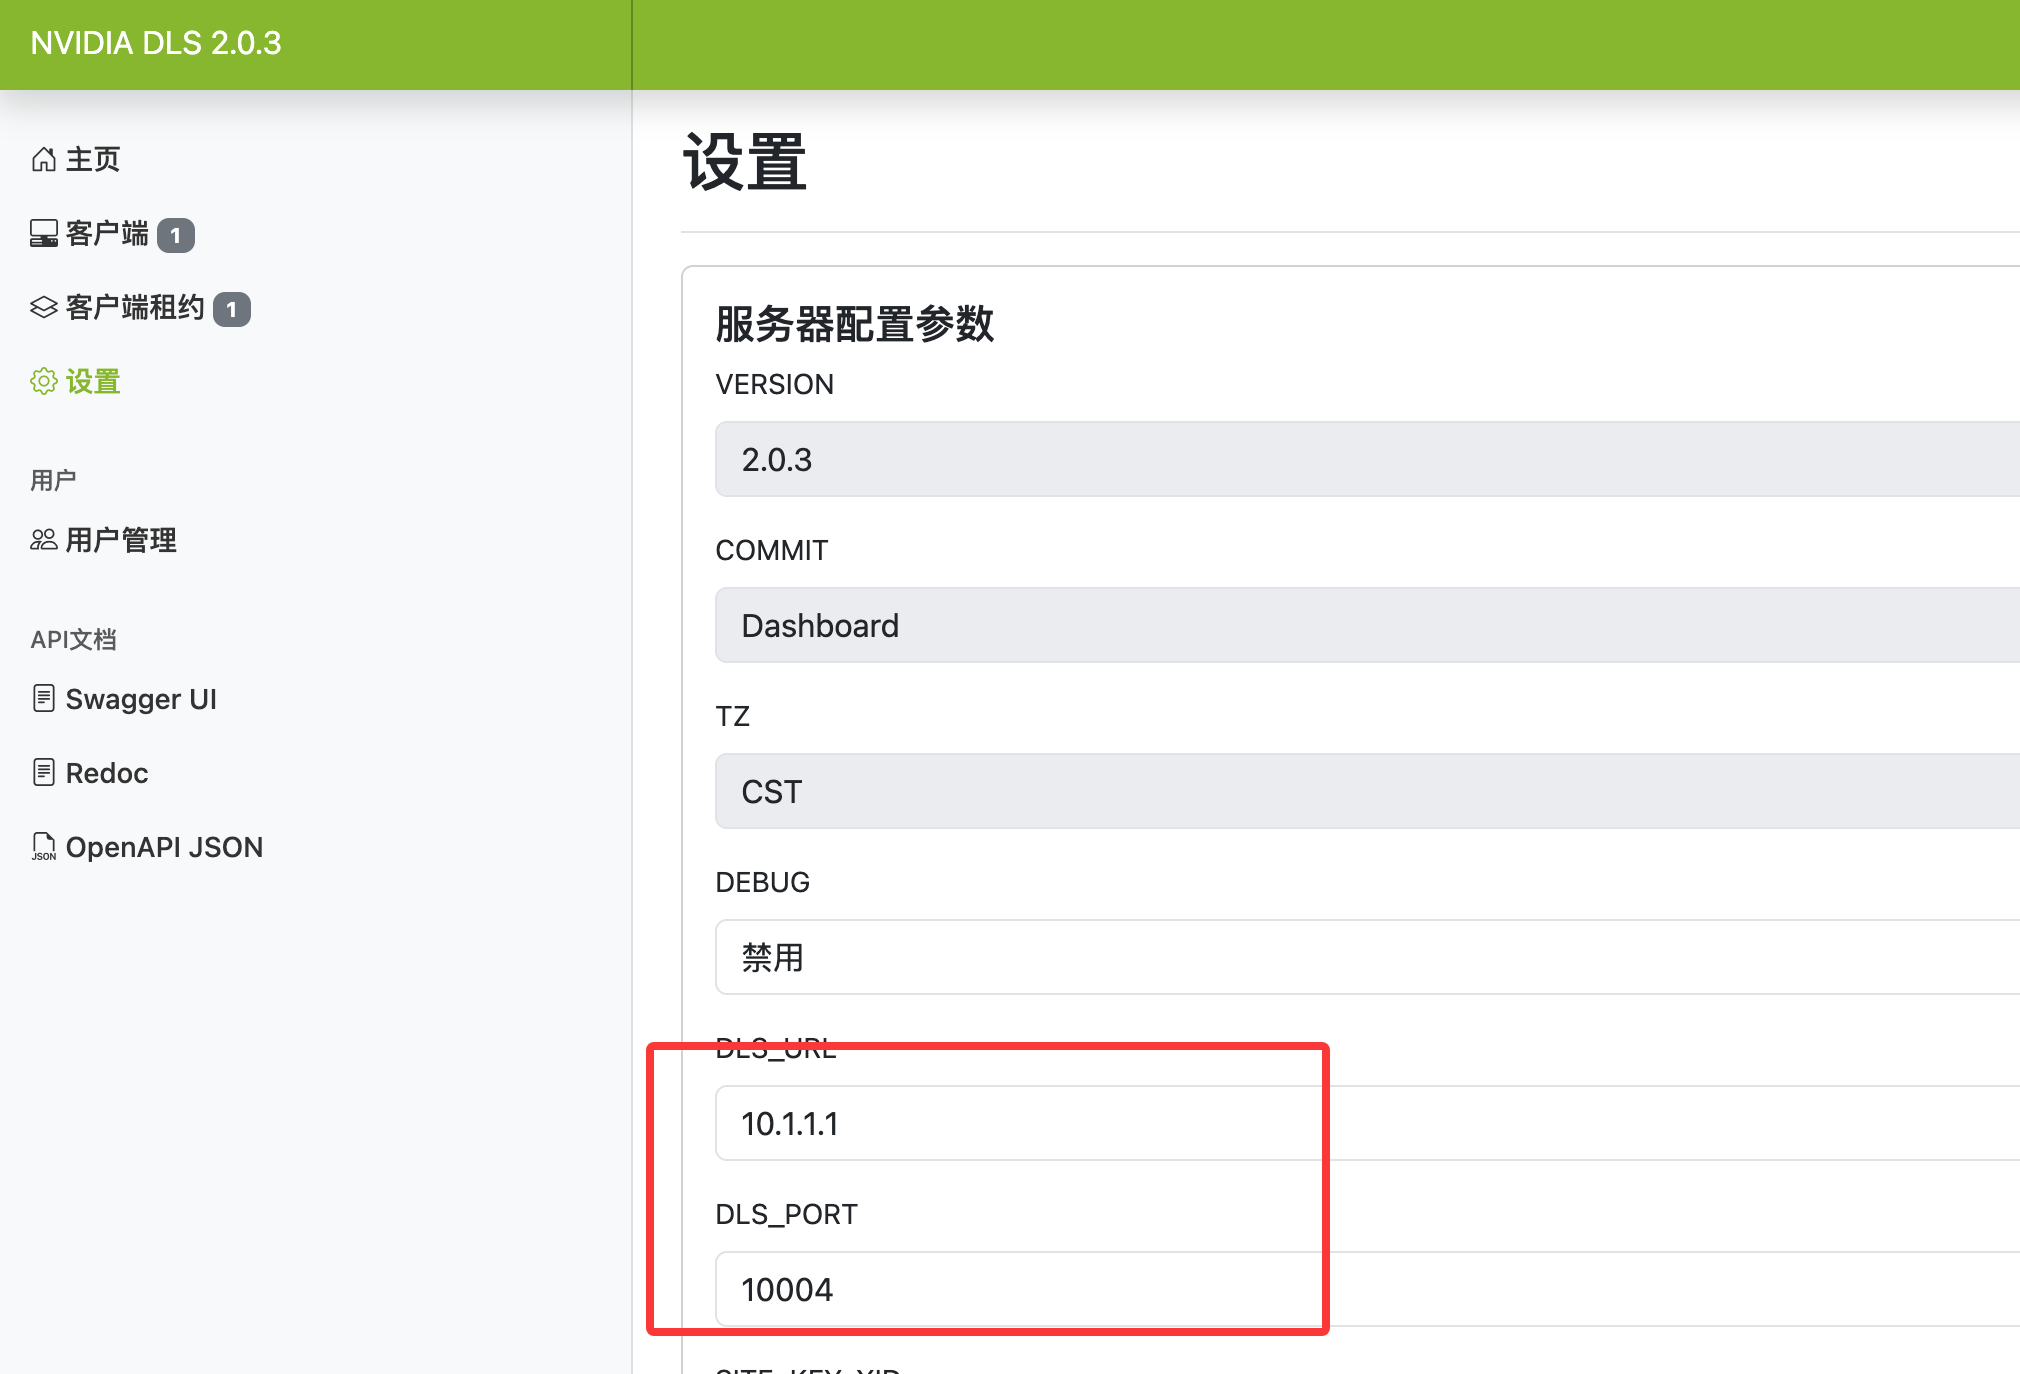
Task: Go to 客户端租约 leases page
Action: point(135,307)
